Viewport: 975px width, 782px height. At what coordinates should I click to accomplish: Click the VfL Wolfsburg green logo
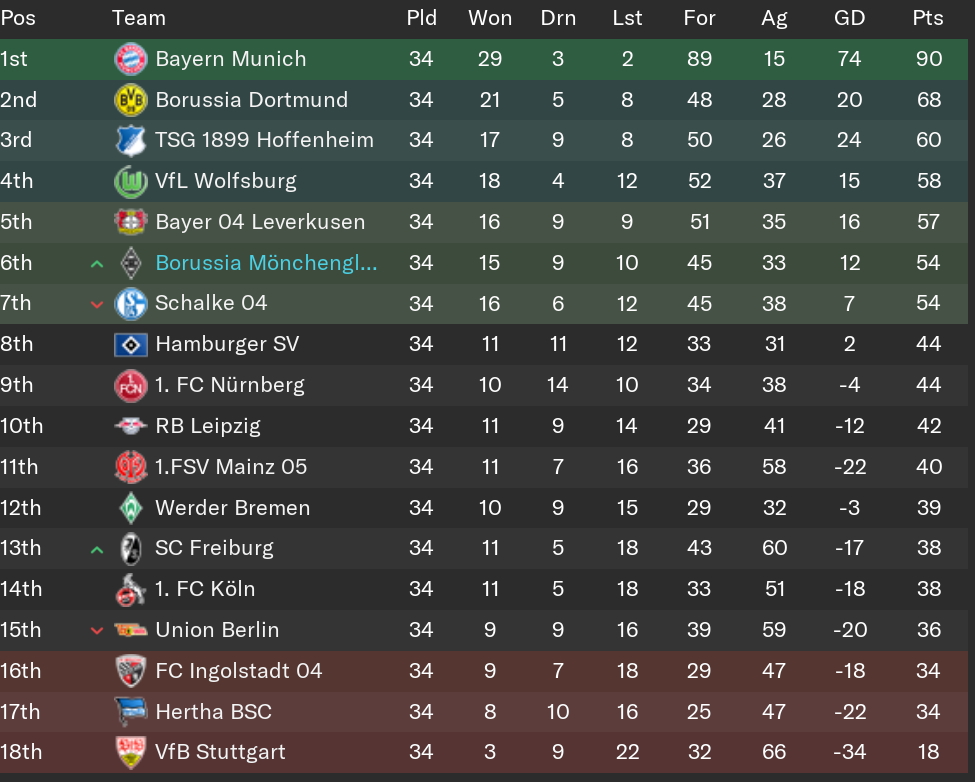coord(131,182)
